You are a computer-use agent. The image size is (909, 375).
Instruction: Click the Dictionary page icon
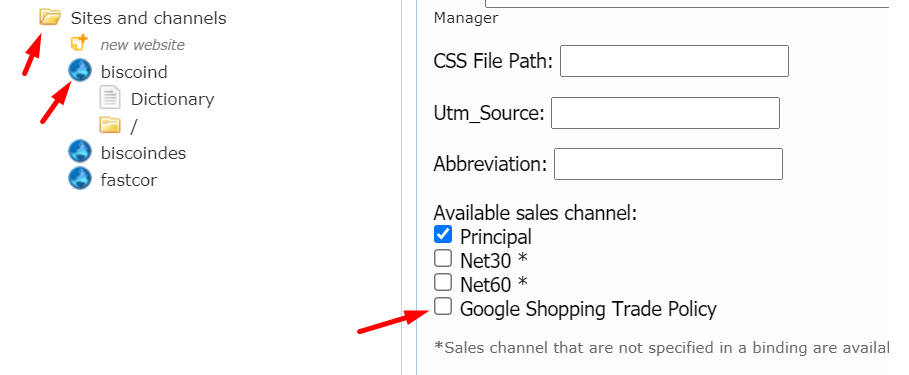pyautogui.click(x=110, y=98)
